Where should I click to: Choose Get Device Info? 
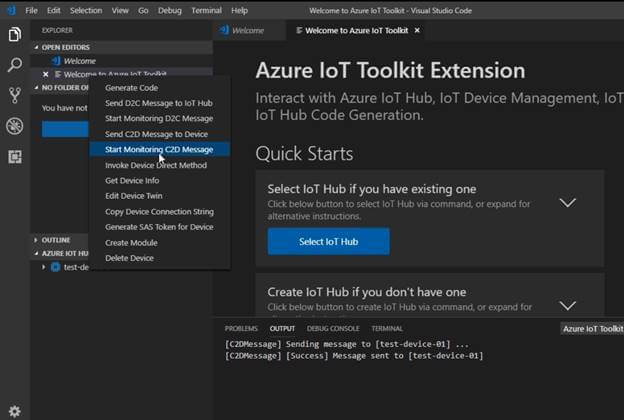(132, 181)
